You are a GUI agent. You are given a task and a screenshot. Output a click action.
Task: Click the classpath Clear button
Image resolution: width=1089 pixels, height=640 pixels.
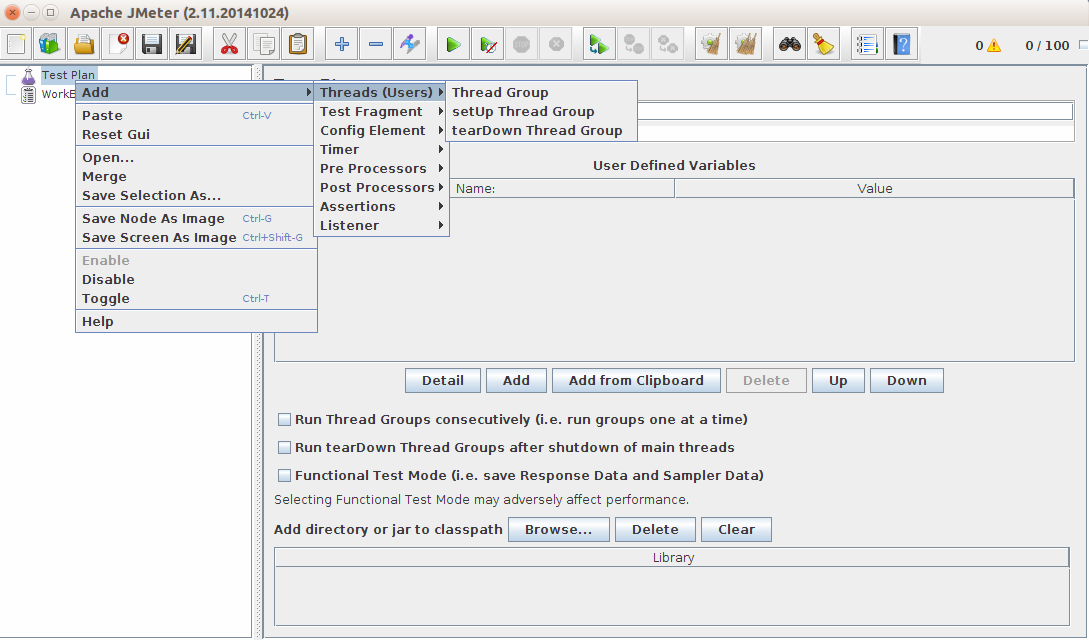click(x=736, y=530)
